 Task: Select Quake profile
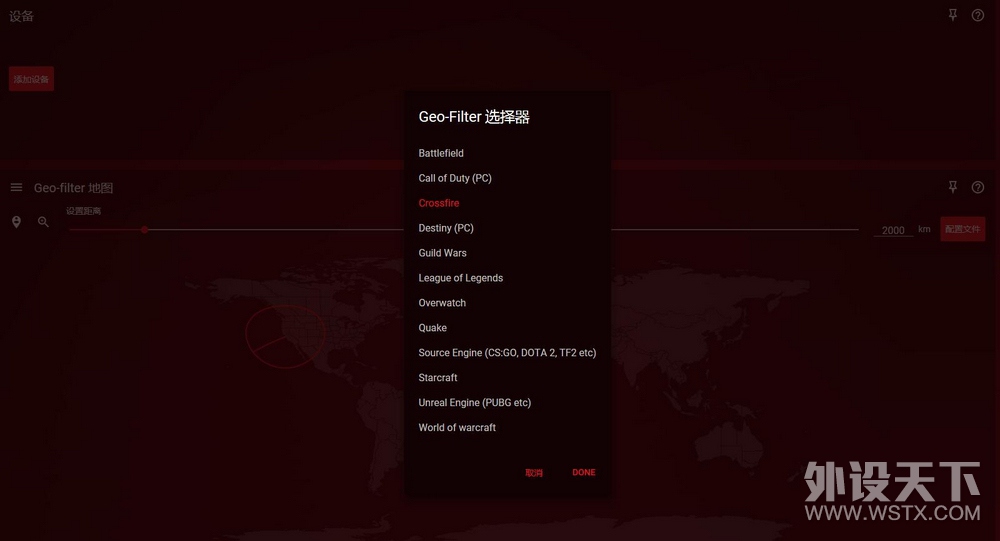tap(432, 327)
